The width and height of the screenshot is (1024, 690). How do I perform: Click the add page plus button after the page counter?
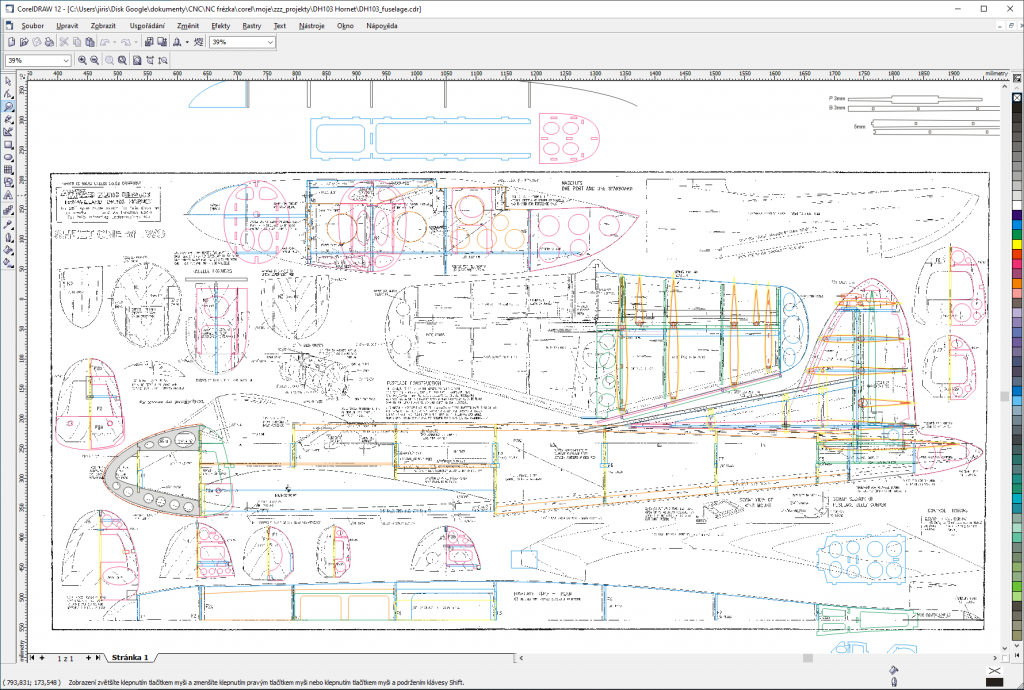(89, 657)
